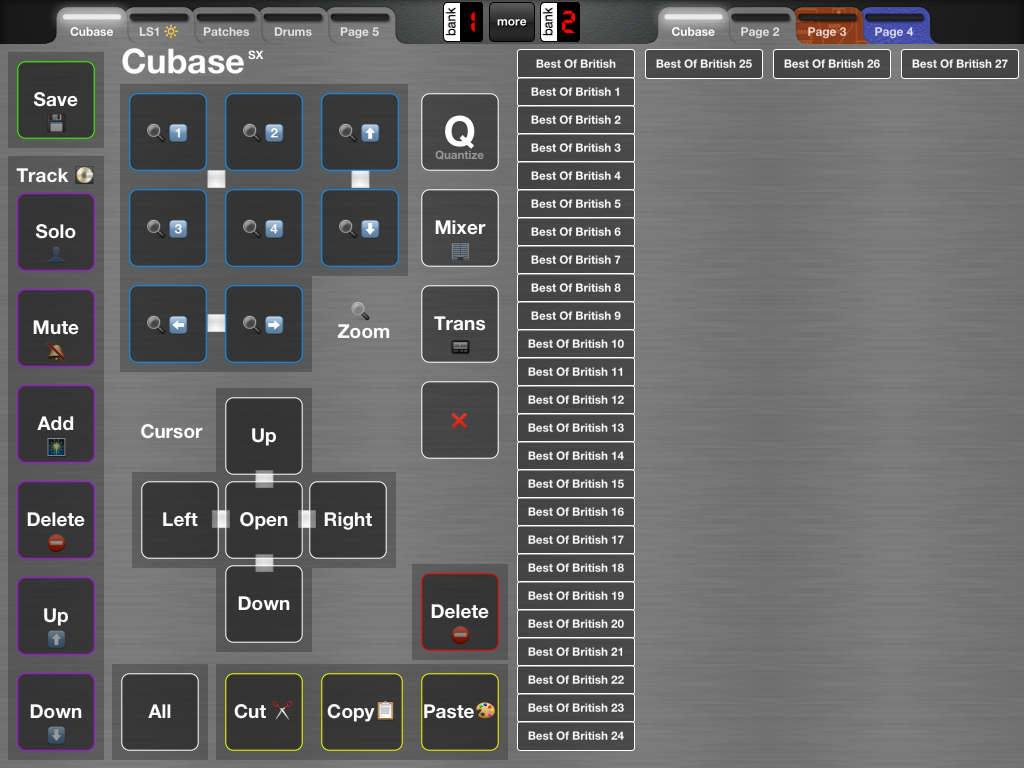Zoom out vertically with down-arrow magnifier
Viewport: 1024px width, 768px height.
coord(360,228)
